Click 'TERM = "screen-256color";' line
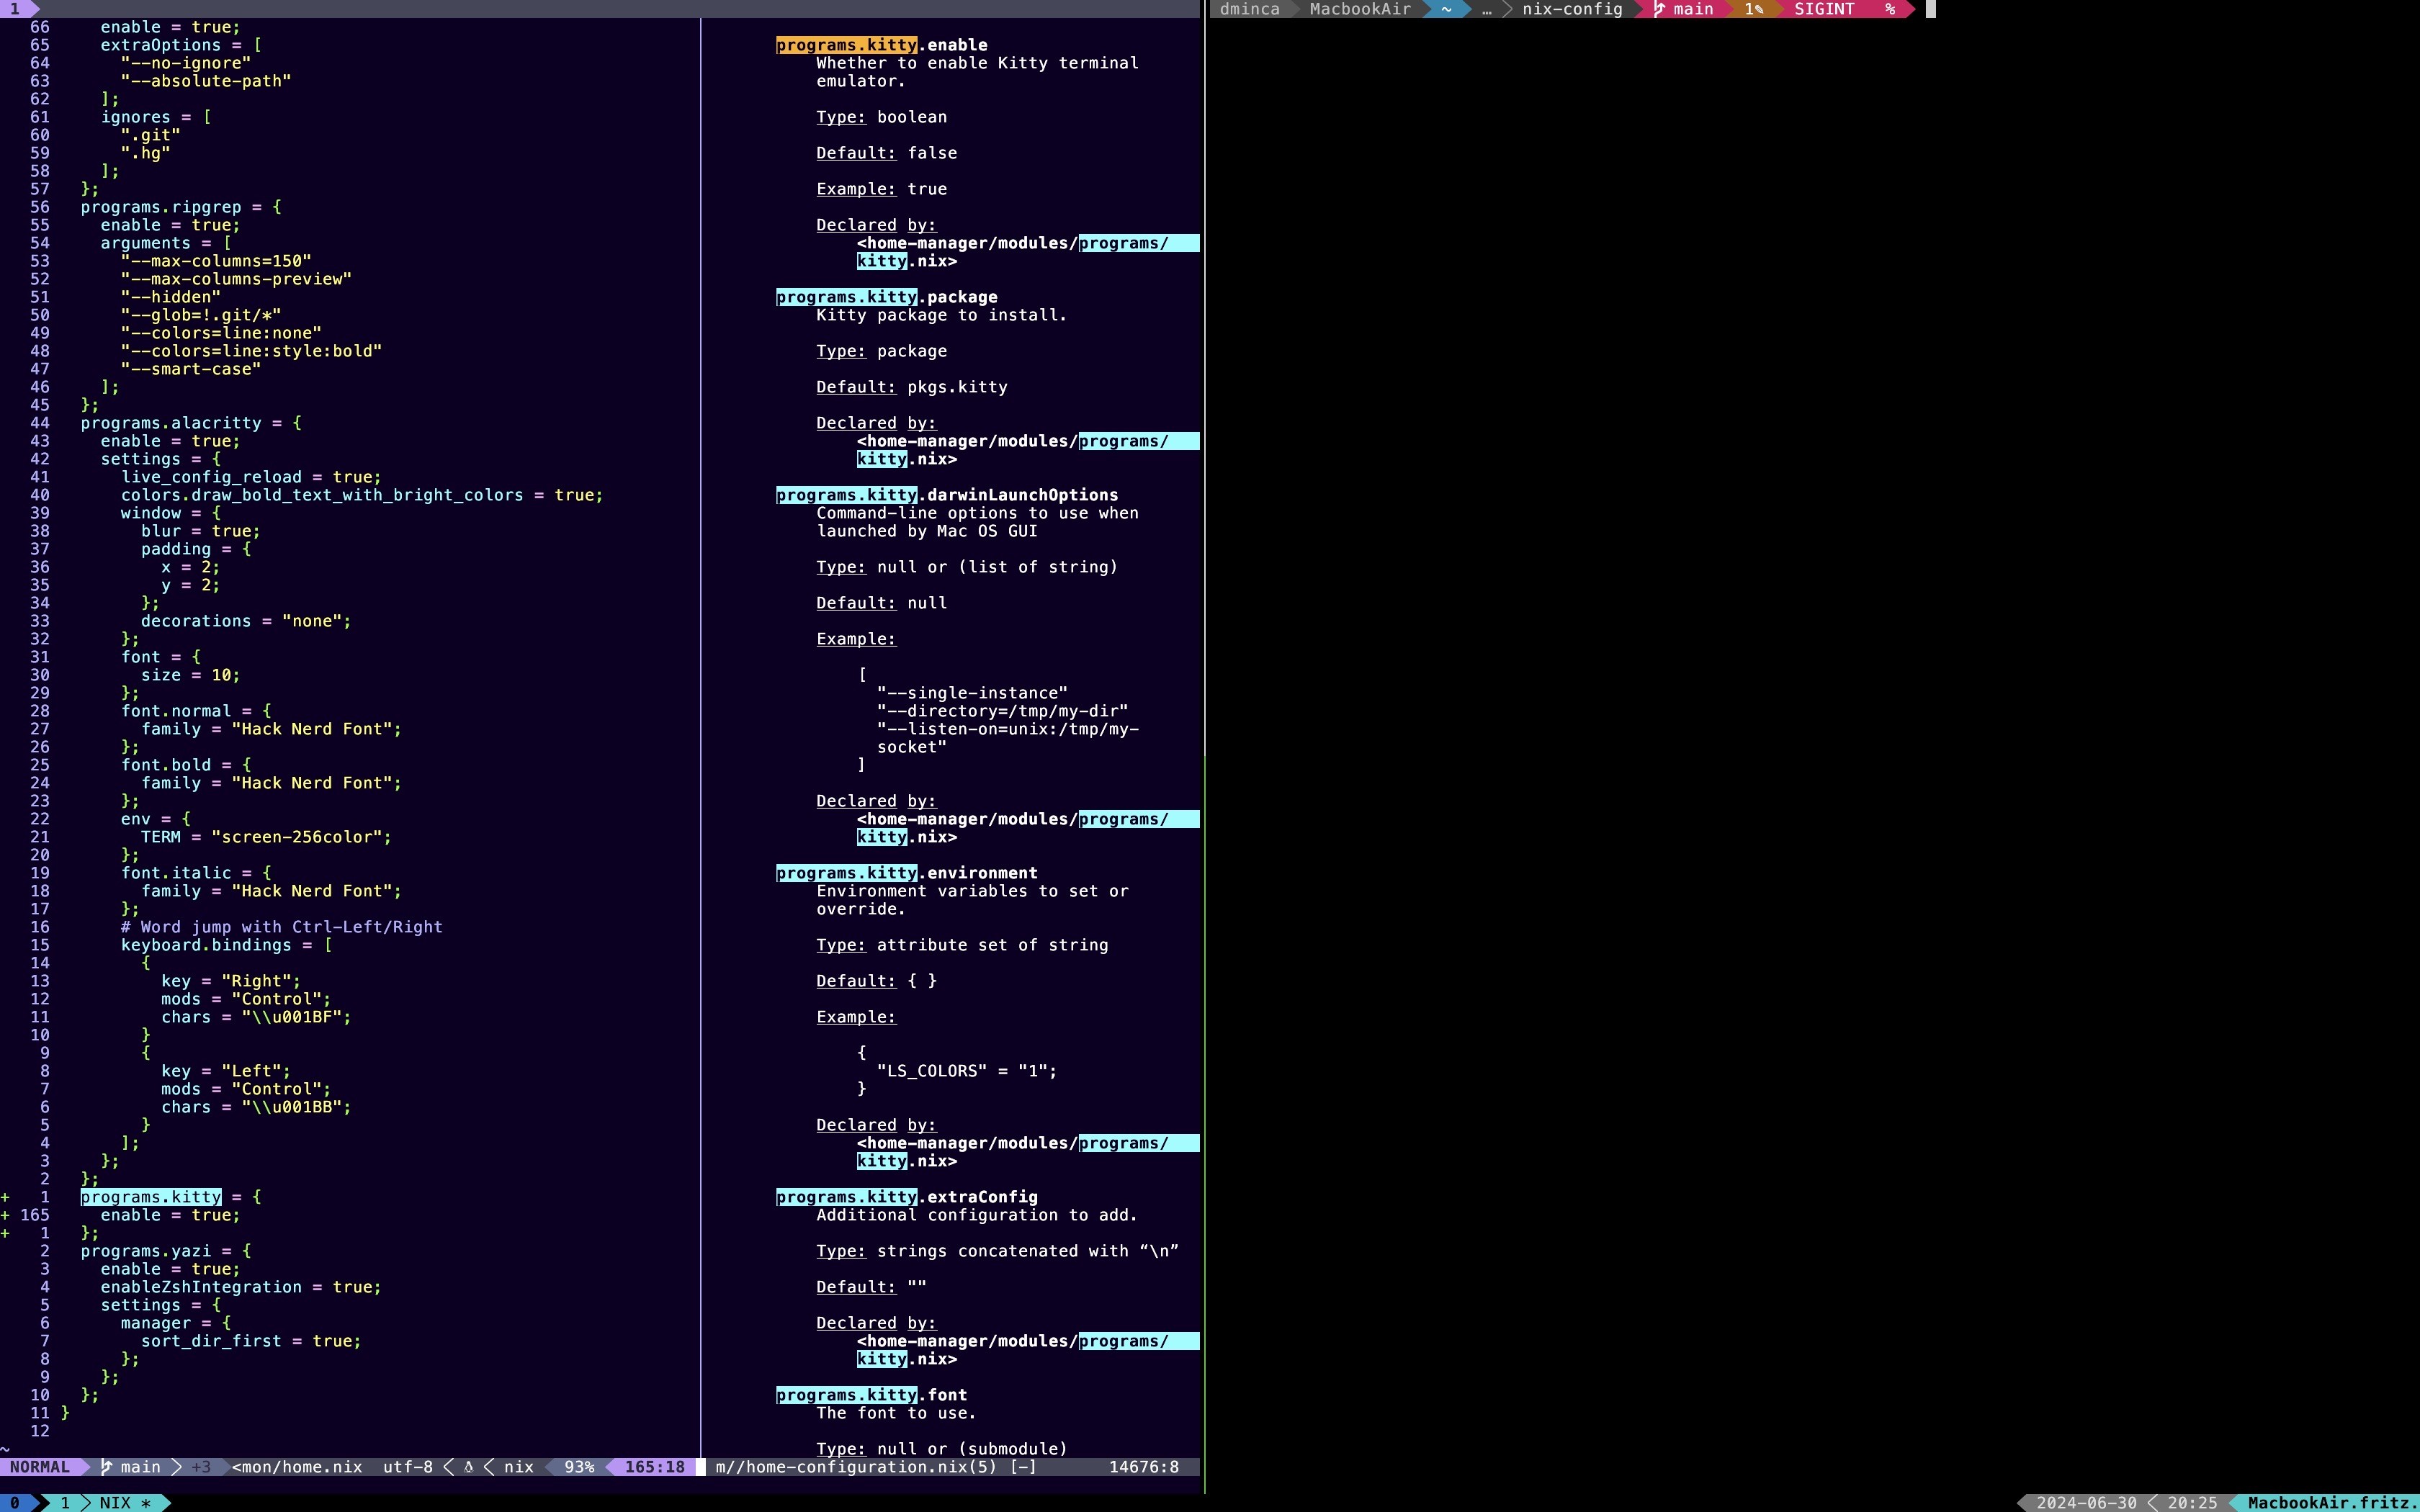Image resolution: width=2420 pixels, height=1512 pixels. click(x=266, y=837)
